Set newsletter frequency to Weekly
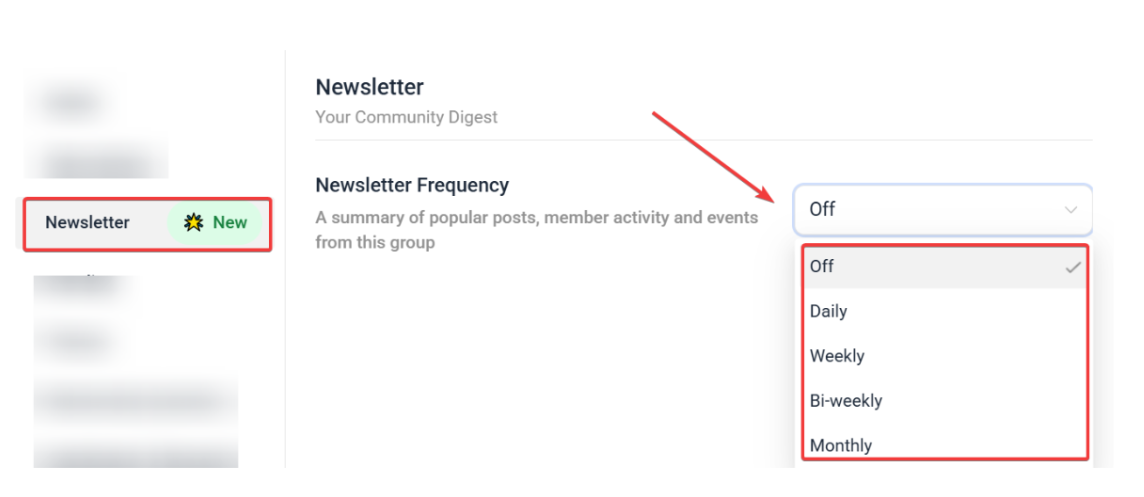1144x497 pixels. click(x=837, y=356)
